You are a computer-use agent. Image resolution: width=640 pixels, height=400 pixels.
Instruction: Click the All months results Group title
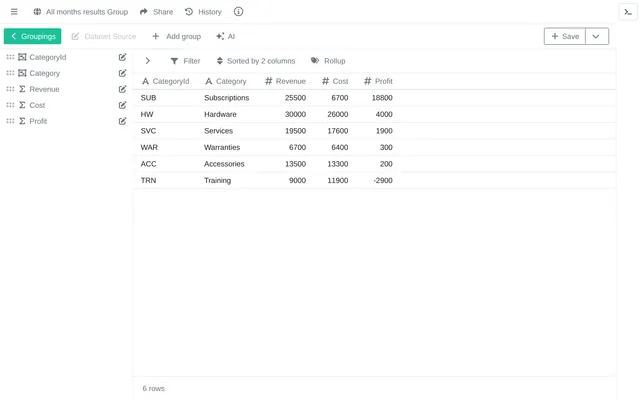(x=87, y=12)
